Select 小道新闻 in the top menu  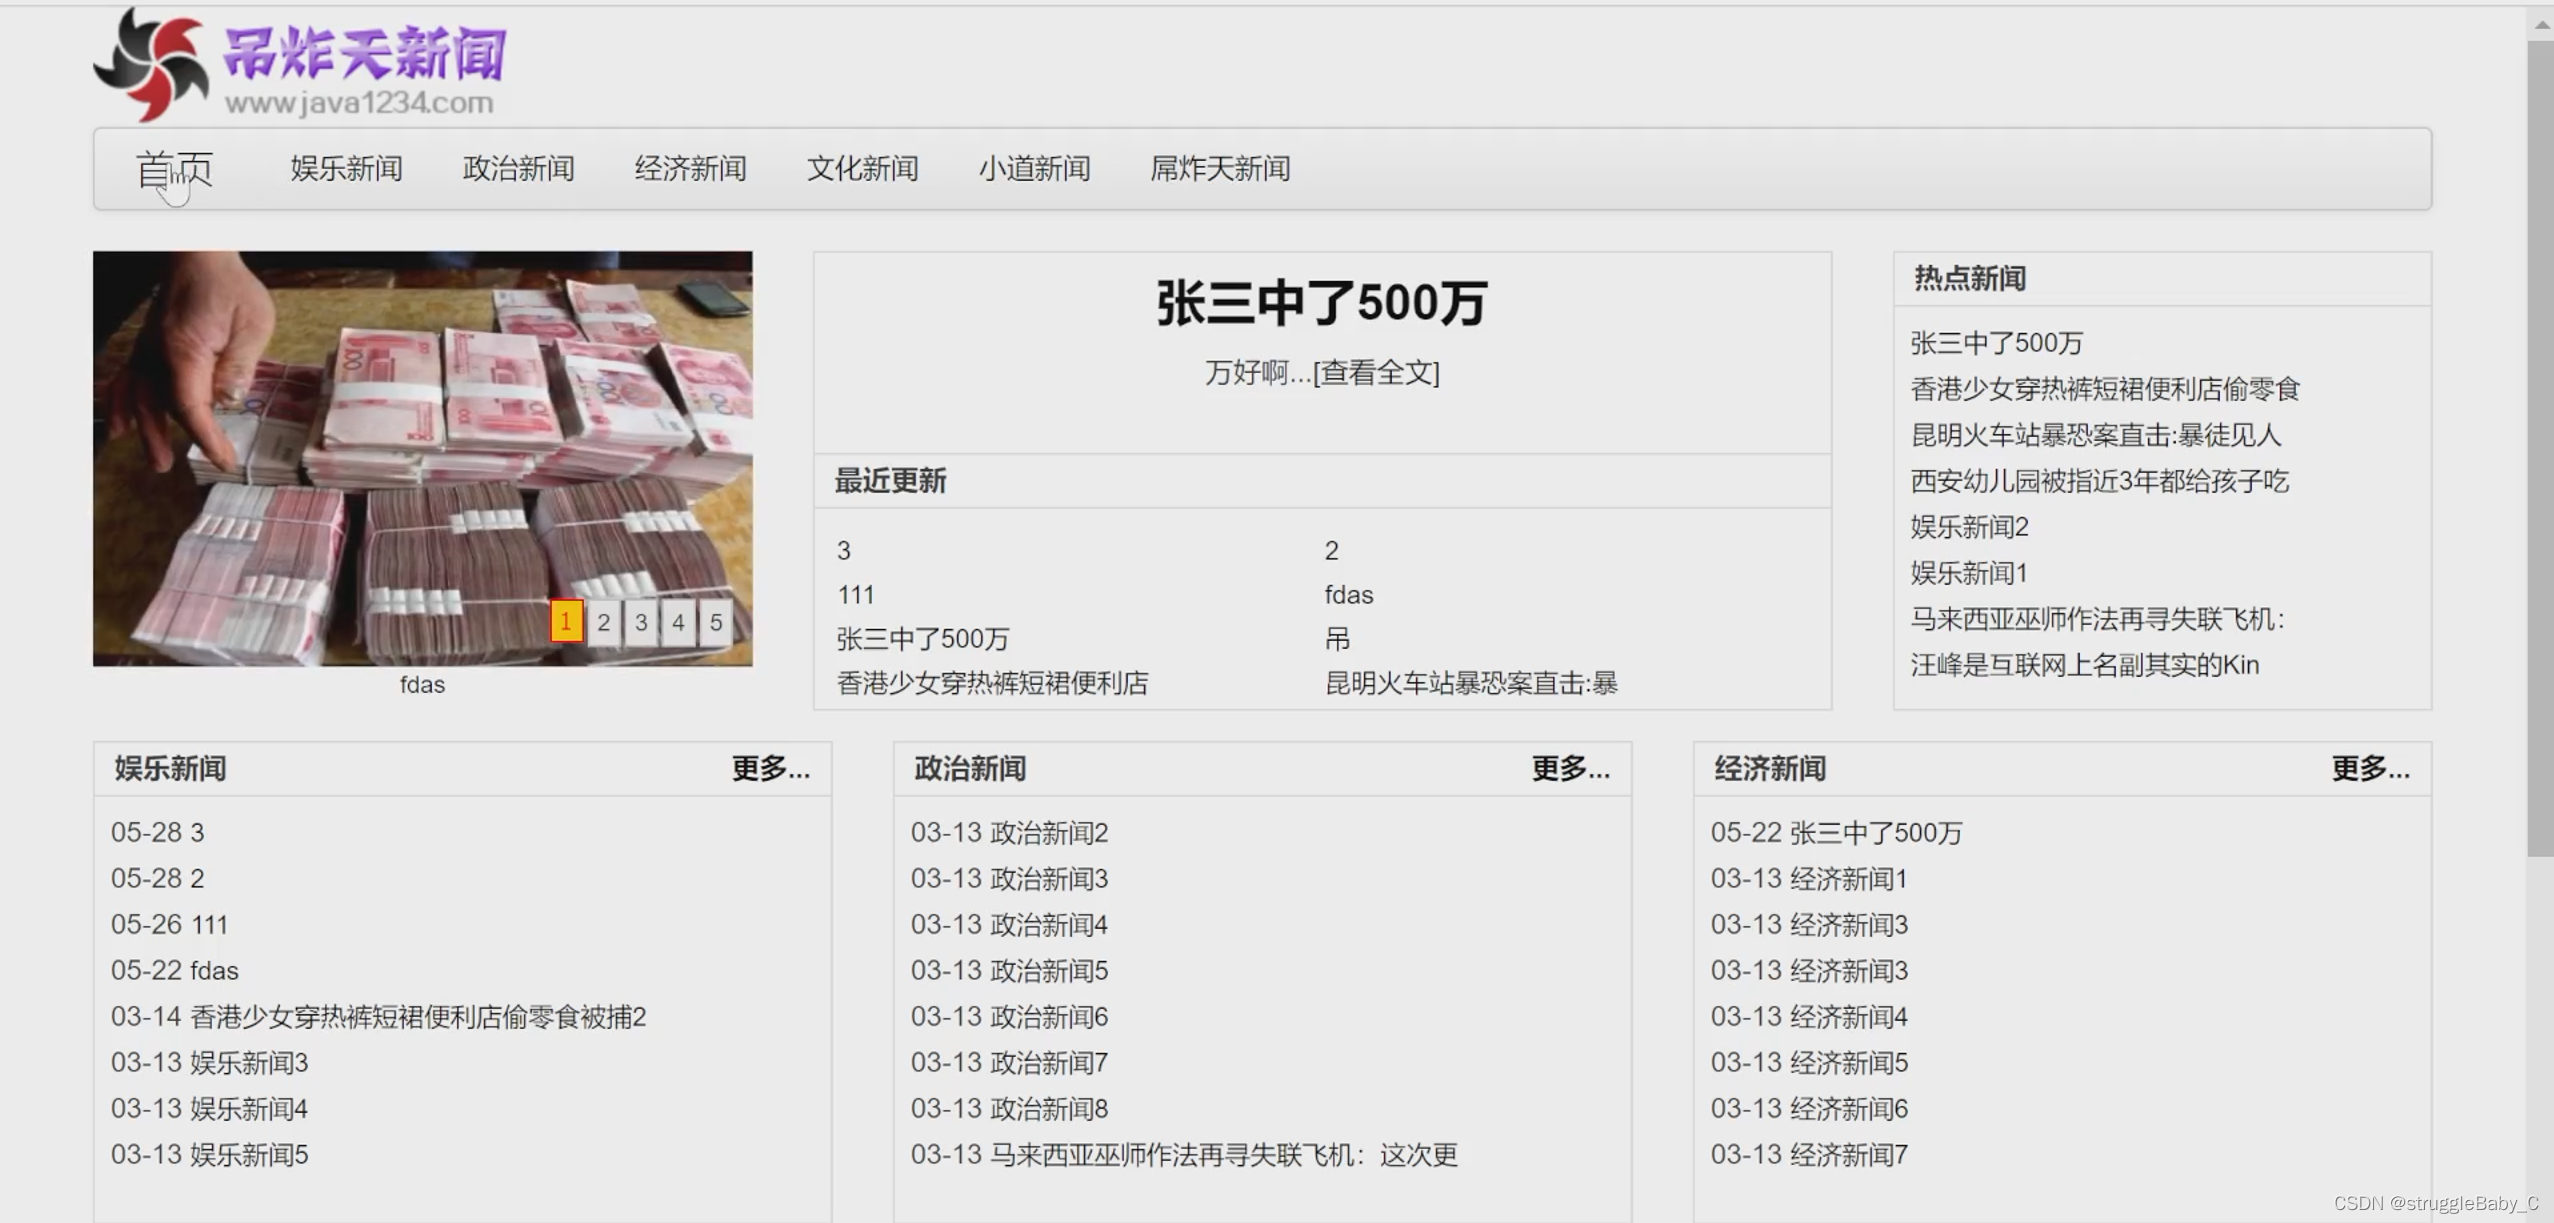[x=1034, y=168]
